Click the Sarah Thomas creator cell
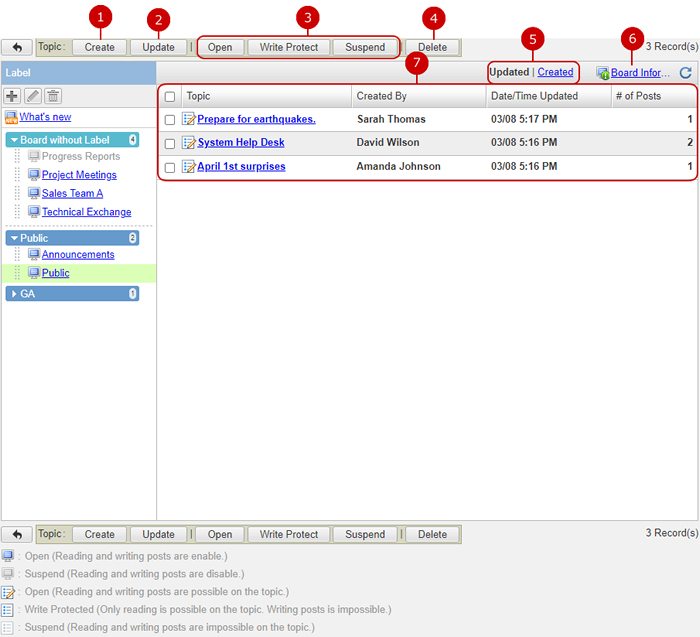700x637 pixels. pos(391,119)
